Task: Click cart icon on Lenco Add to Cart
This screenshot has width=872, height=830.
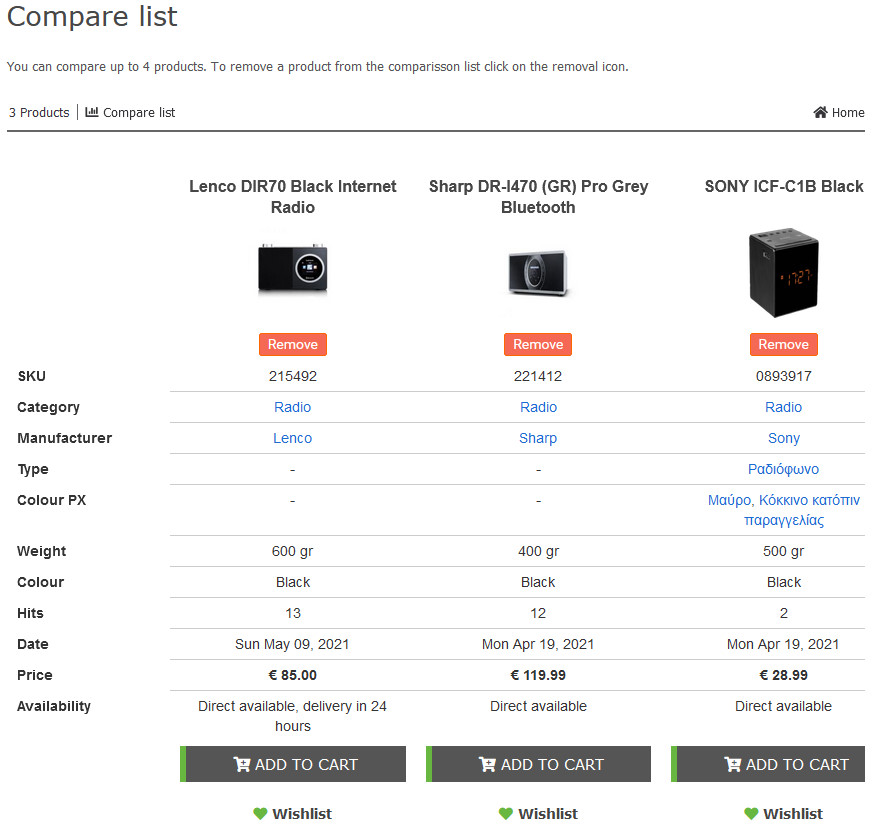Action: (242, 764)
